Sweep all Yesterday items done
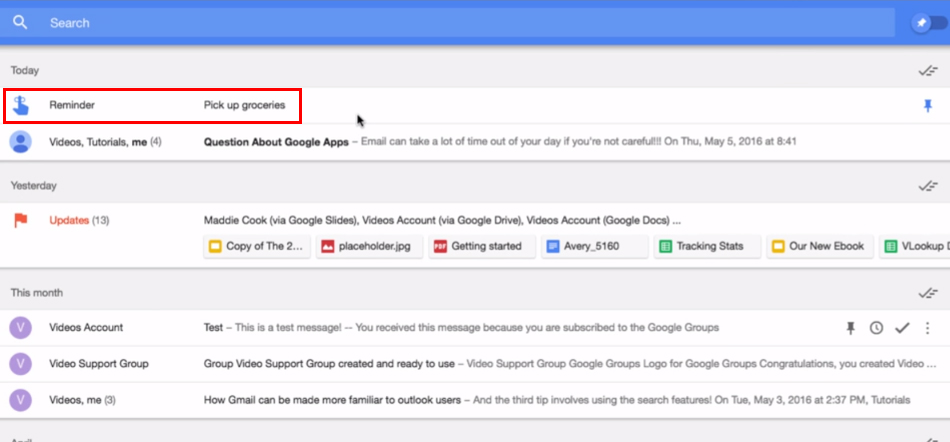 click(x=928, y=186)
